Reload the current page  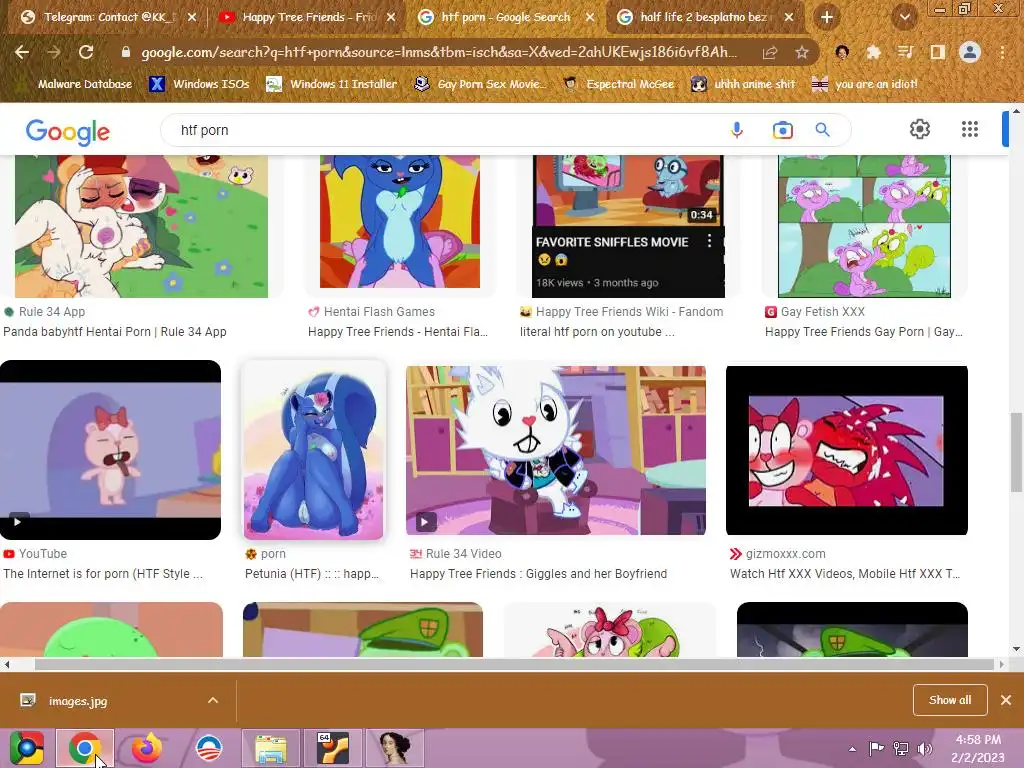[x=86, y=52]
